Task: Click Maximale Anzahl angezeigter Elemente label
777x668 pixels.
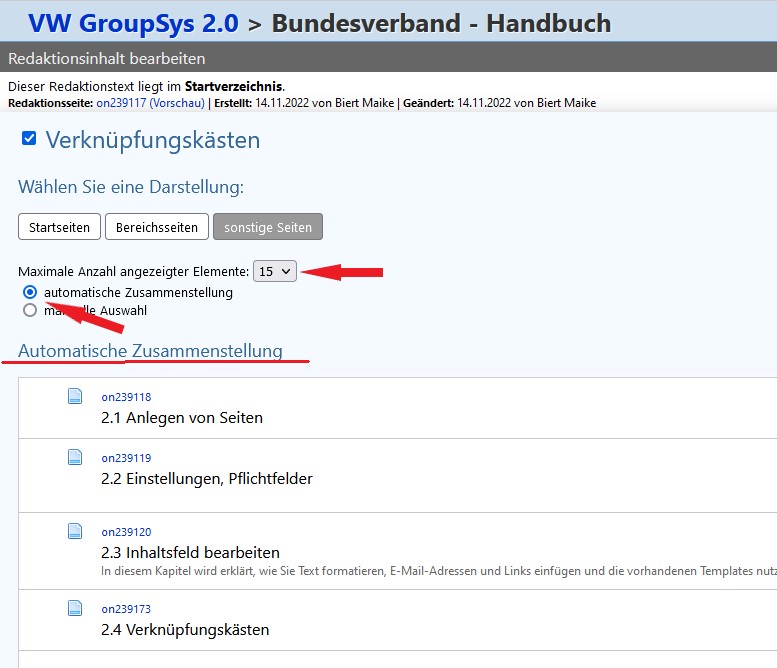Action: 133,272
